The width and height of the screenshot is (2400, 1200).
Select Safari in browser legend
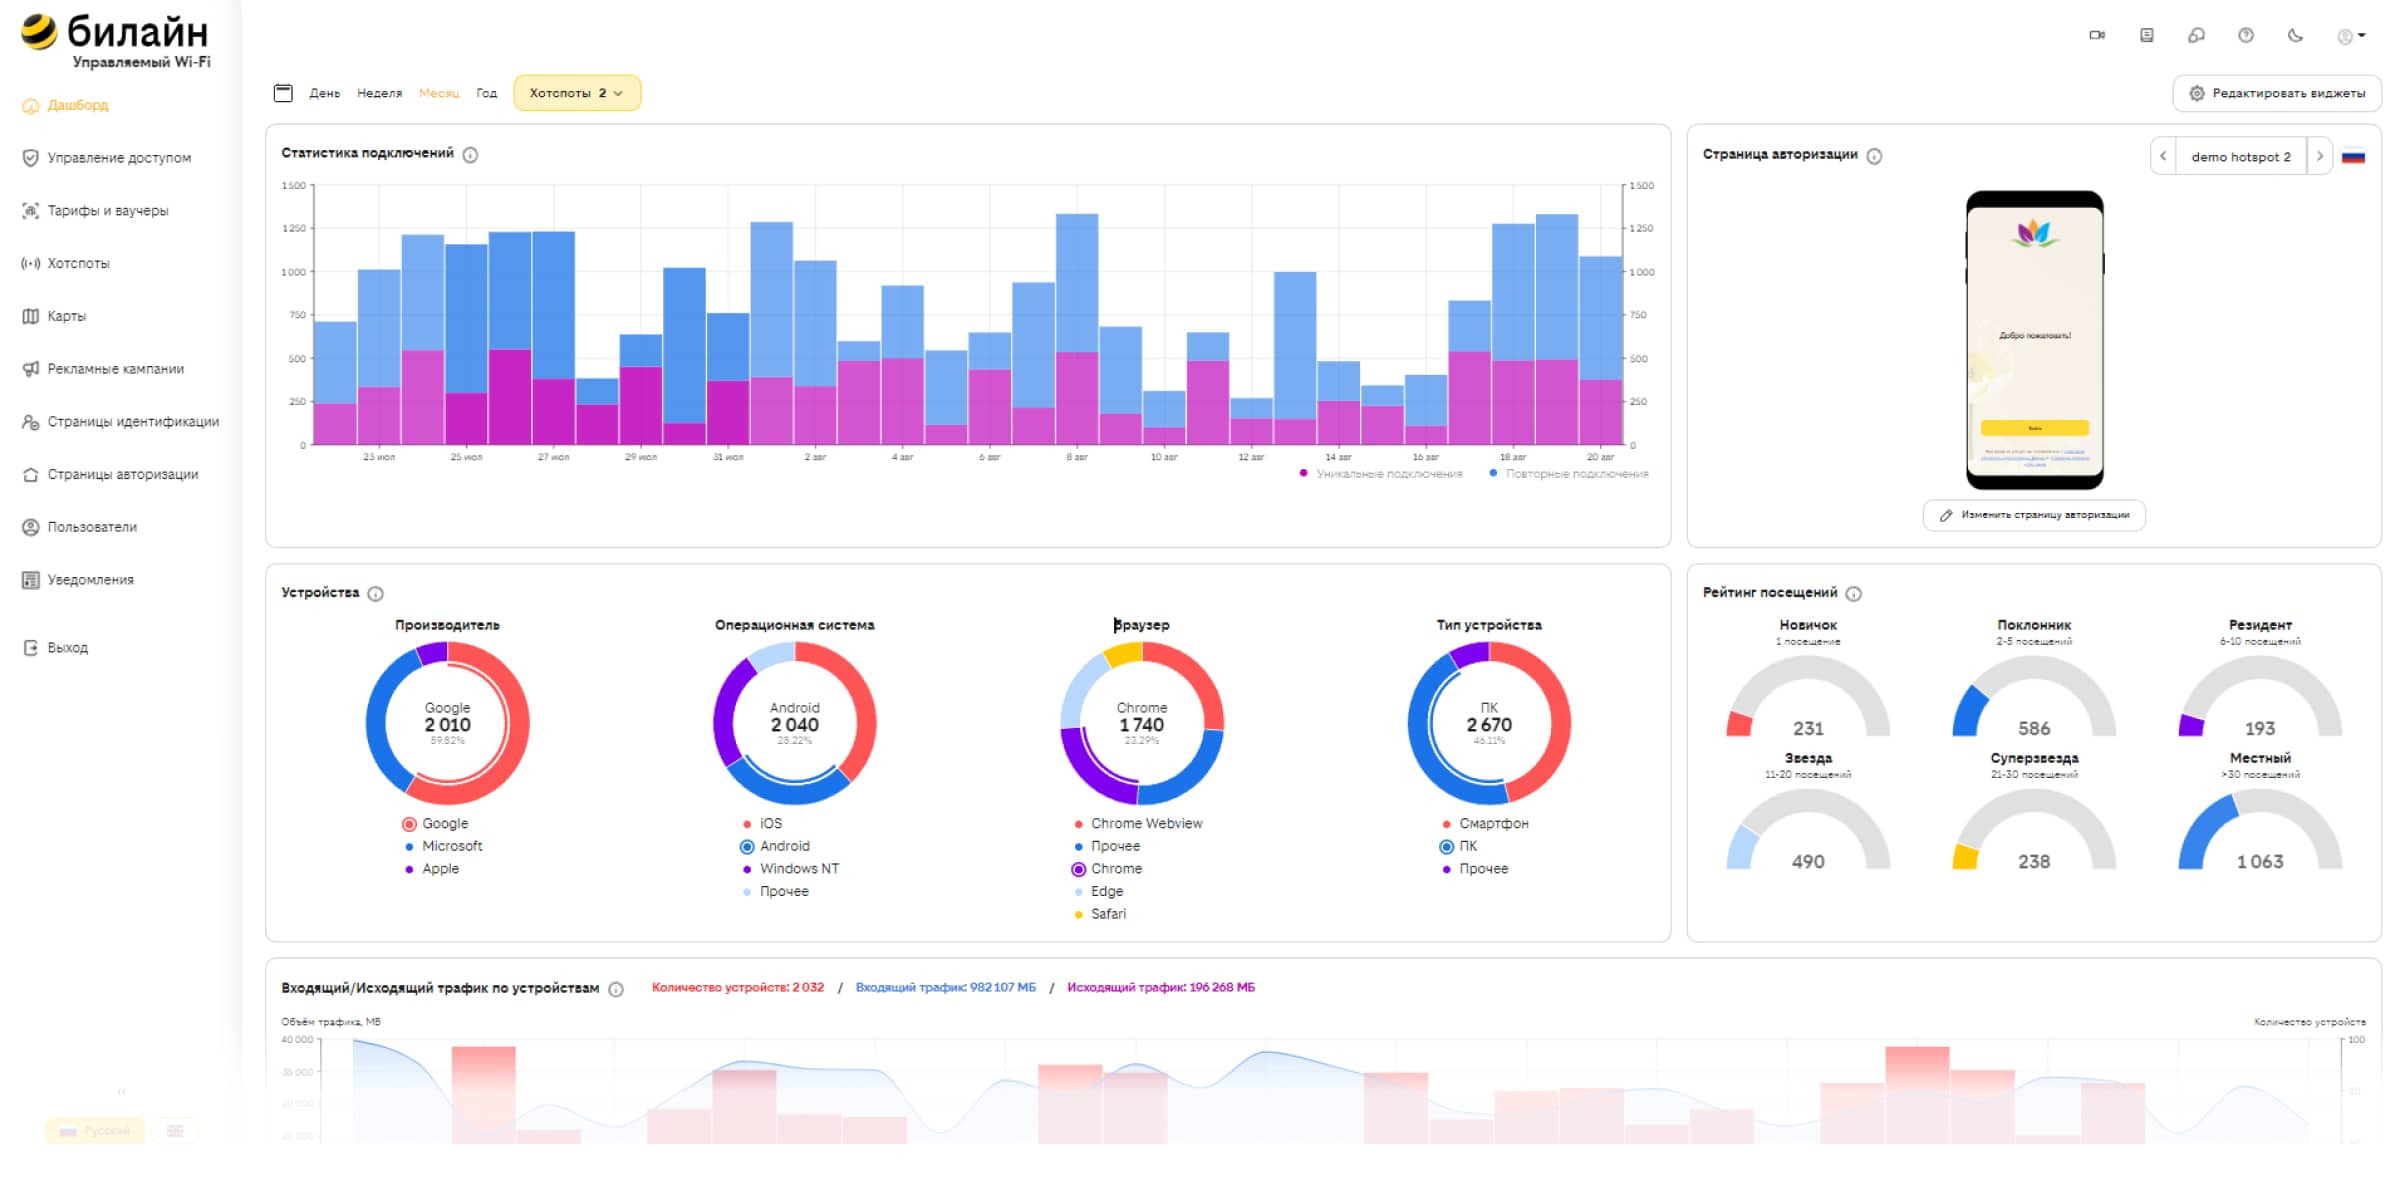(x=1099, y=914)
